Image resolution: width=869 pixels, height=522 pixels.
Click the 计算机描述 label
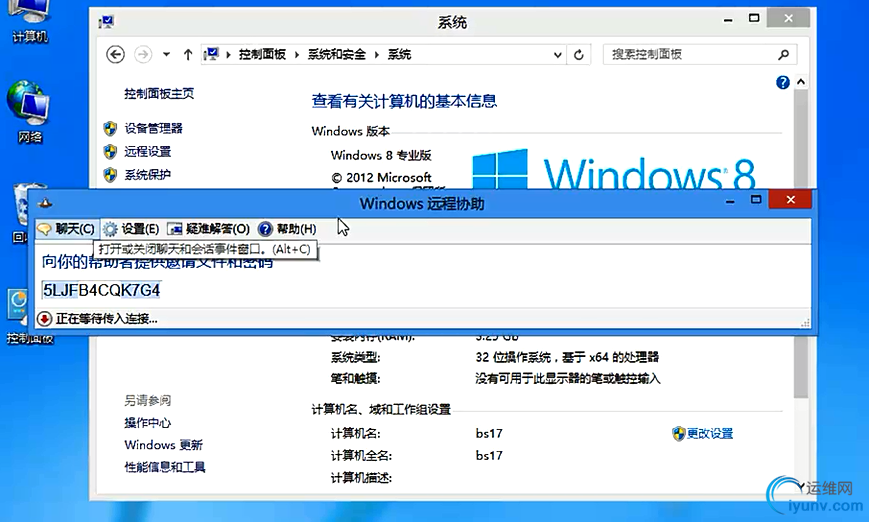click(x=361, y=478)
